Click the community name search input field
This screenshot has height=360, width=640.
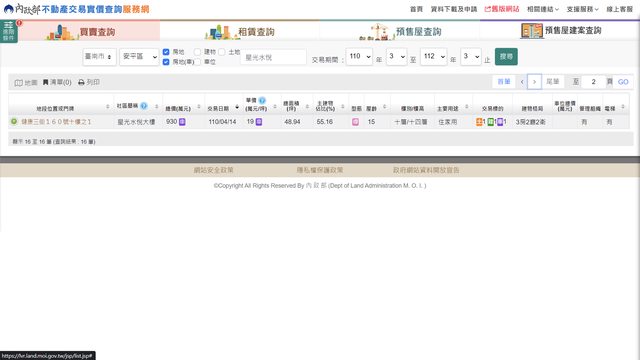(x=273, y=57)
